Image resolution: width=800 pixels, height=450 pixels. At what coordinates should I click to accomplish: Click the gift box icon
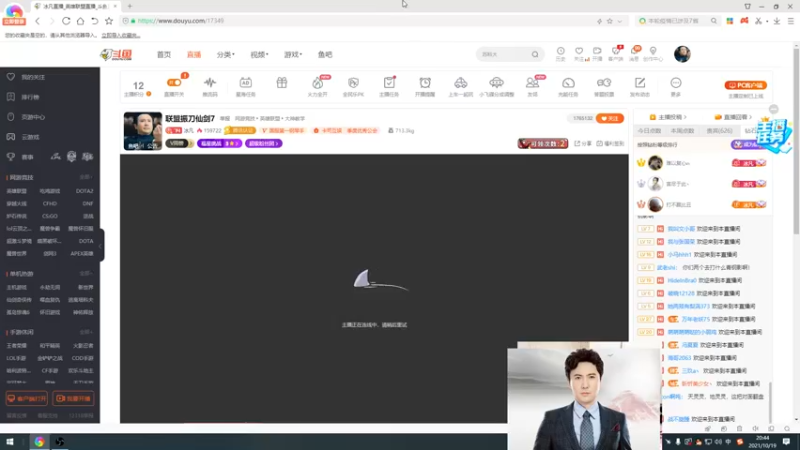click(x=282, y=83)
